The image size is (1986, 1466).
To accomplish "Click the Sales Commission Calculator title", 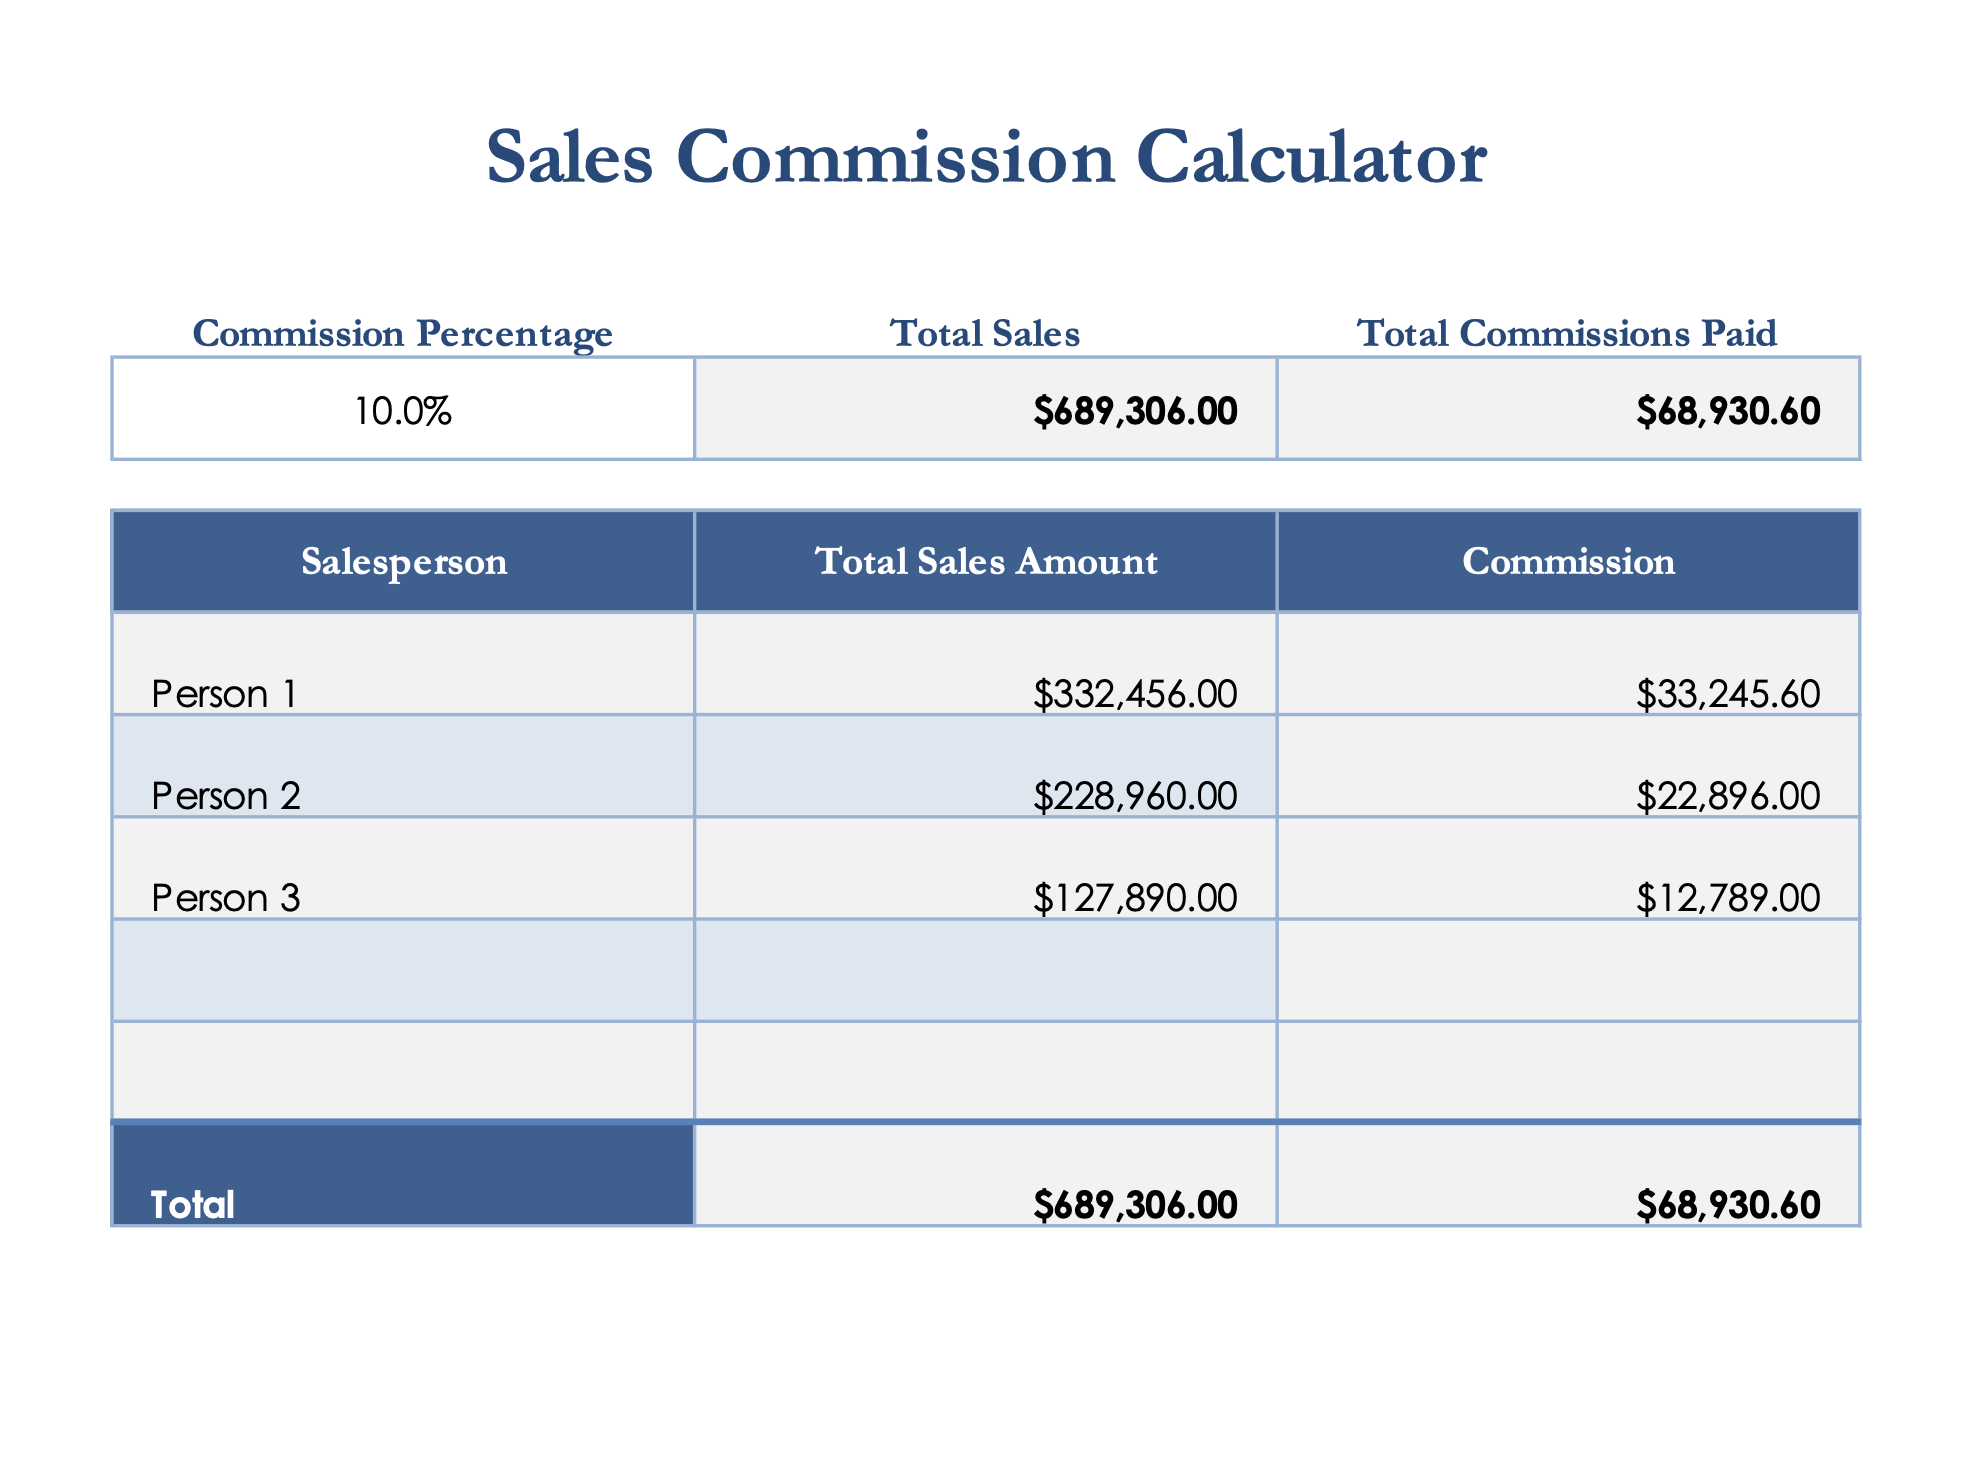I will [986, 158].
